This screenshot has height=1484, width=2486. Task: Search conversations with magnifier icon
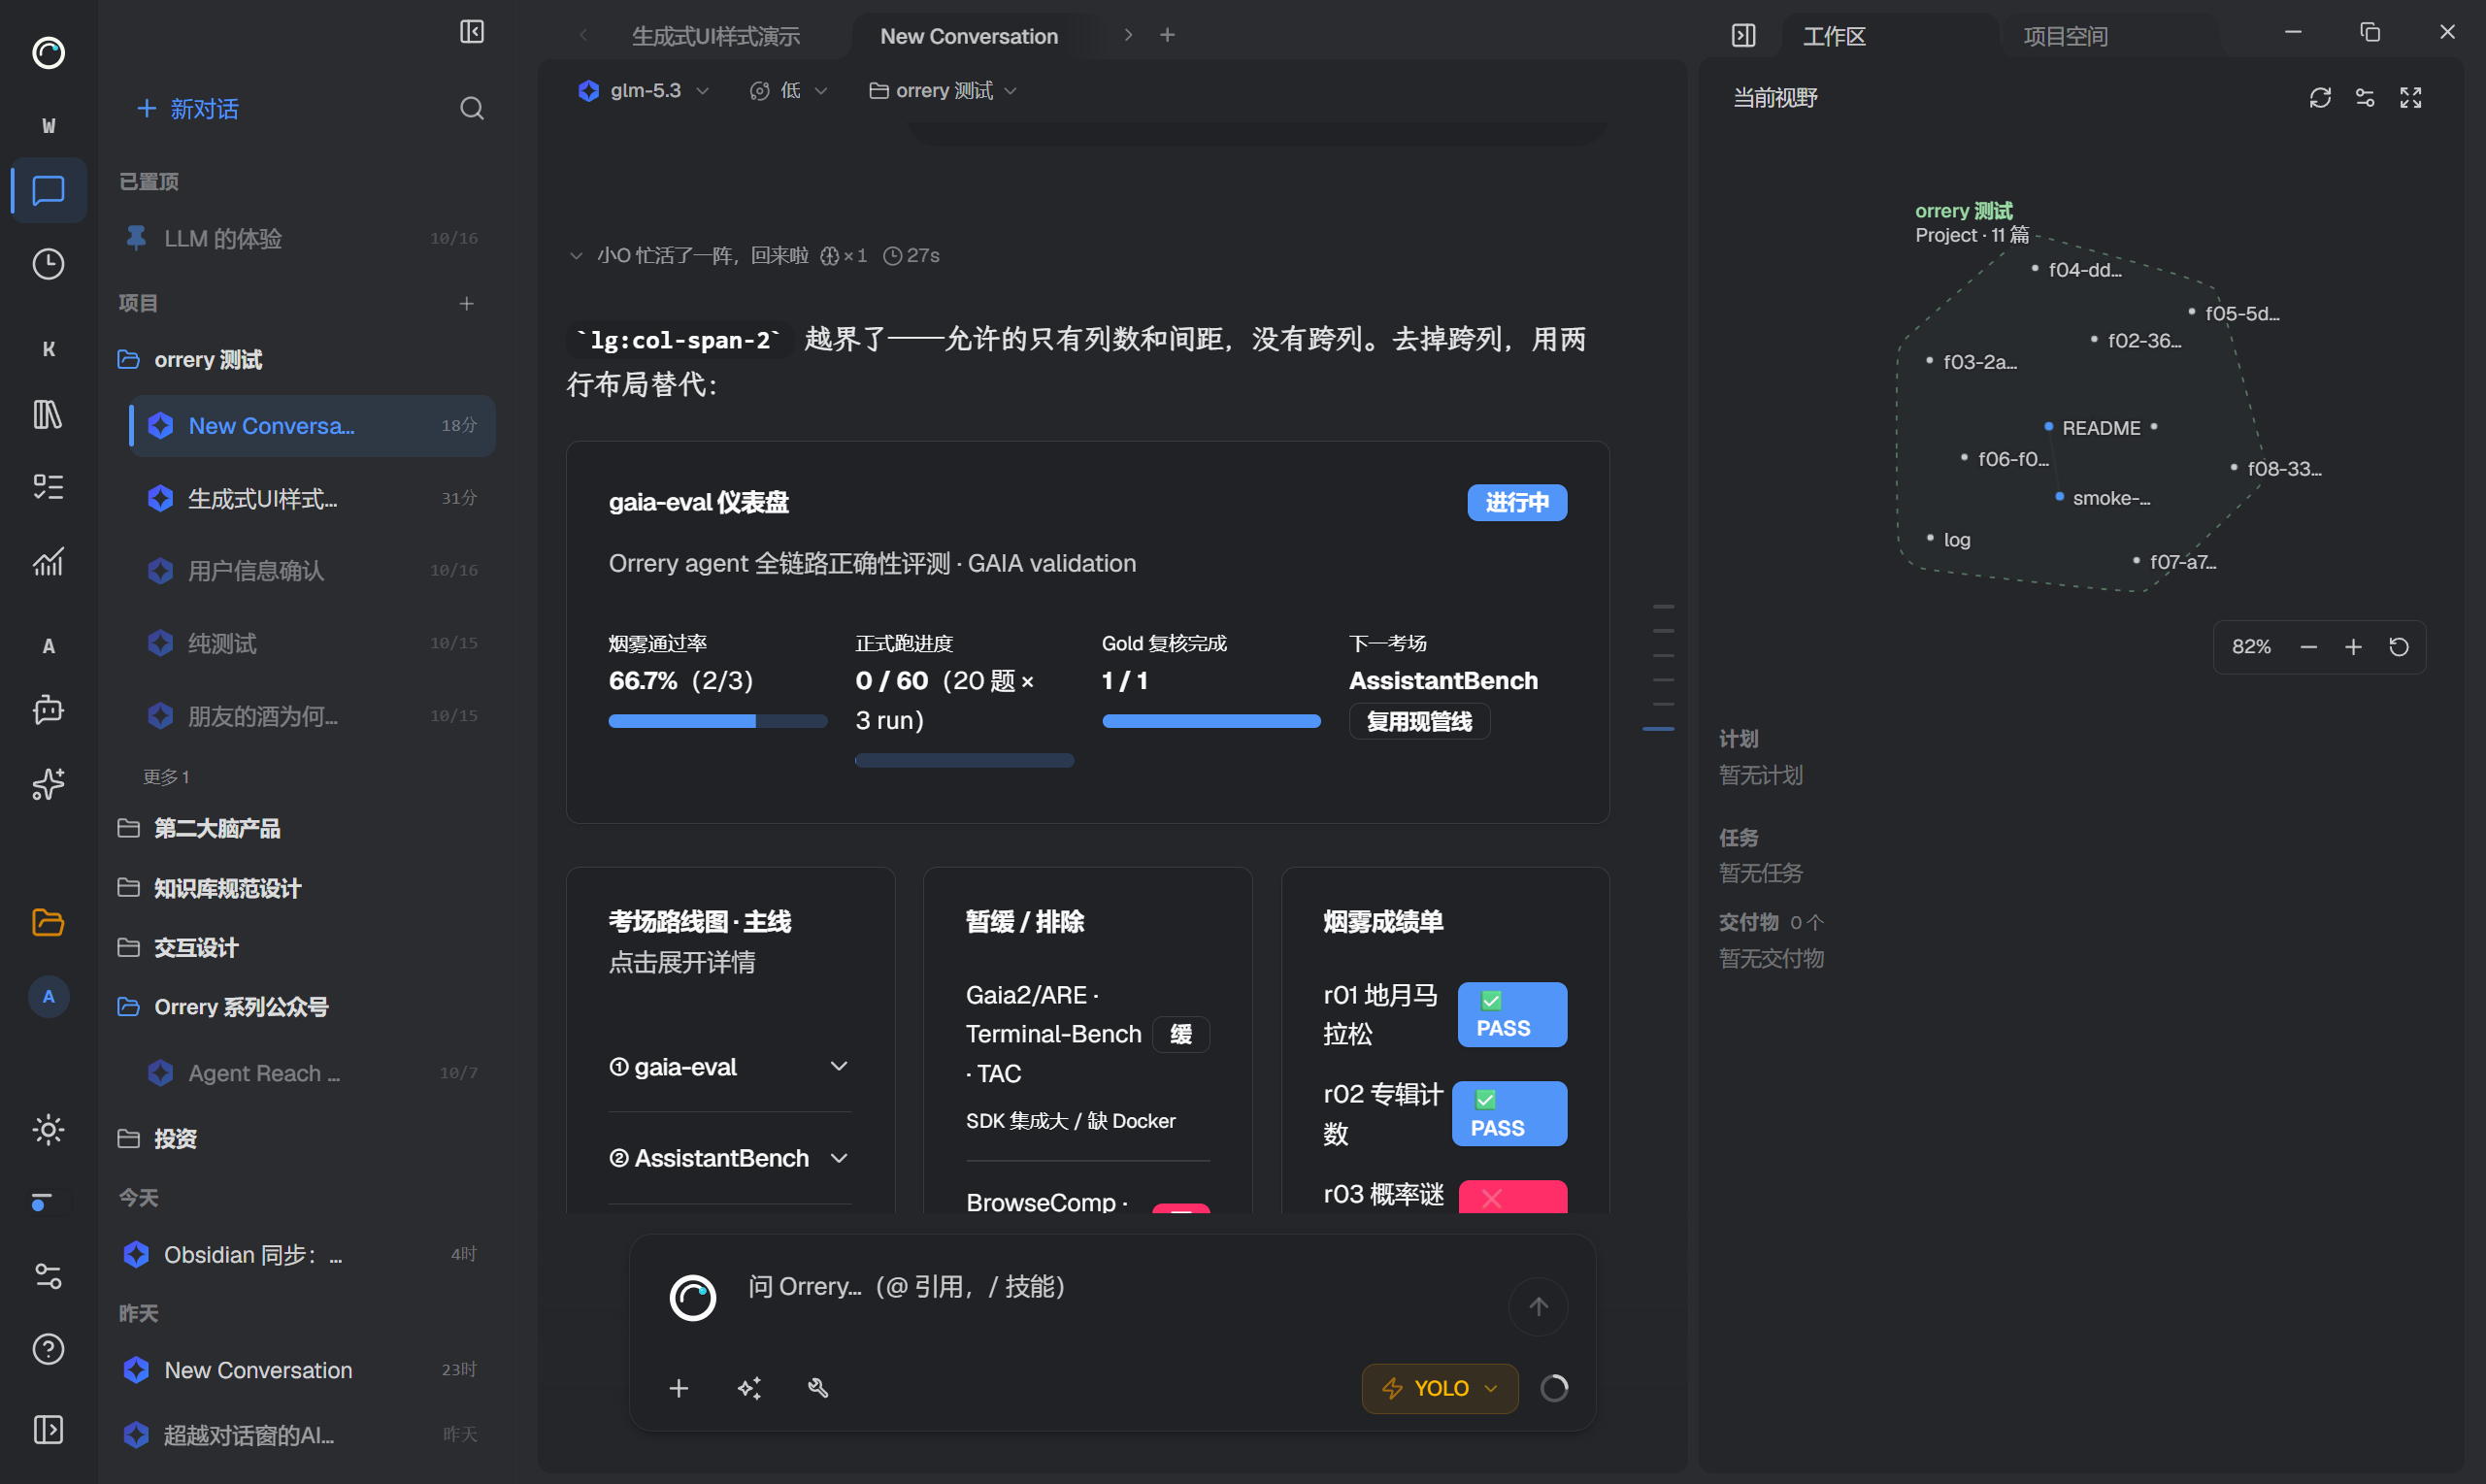coord(472,108)
